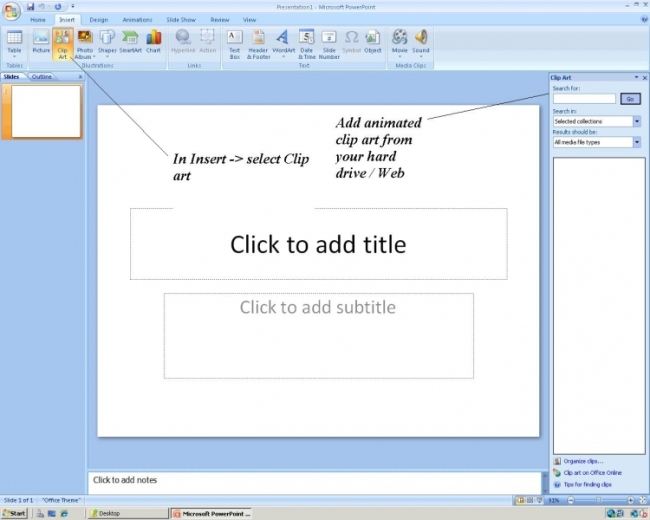The height and width of the screenshot is (520, 650).
Task: Switch to the View tab
Action: tap(249, 19)
